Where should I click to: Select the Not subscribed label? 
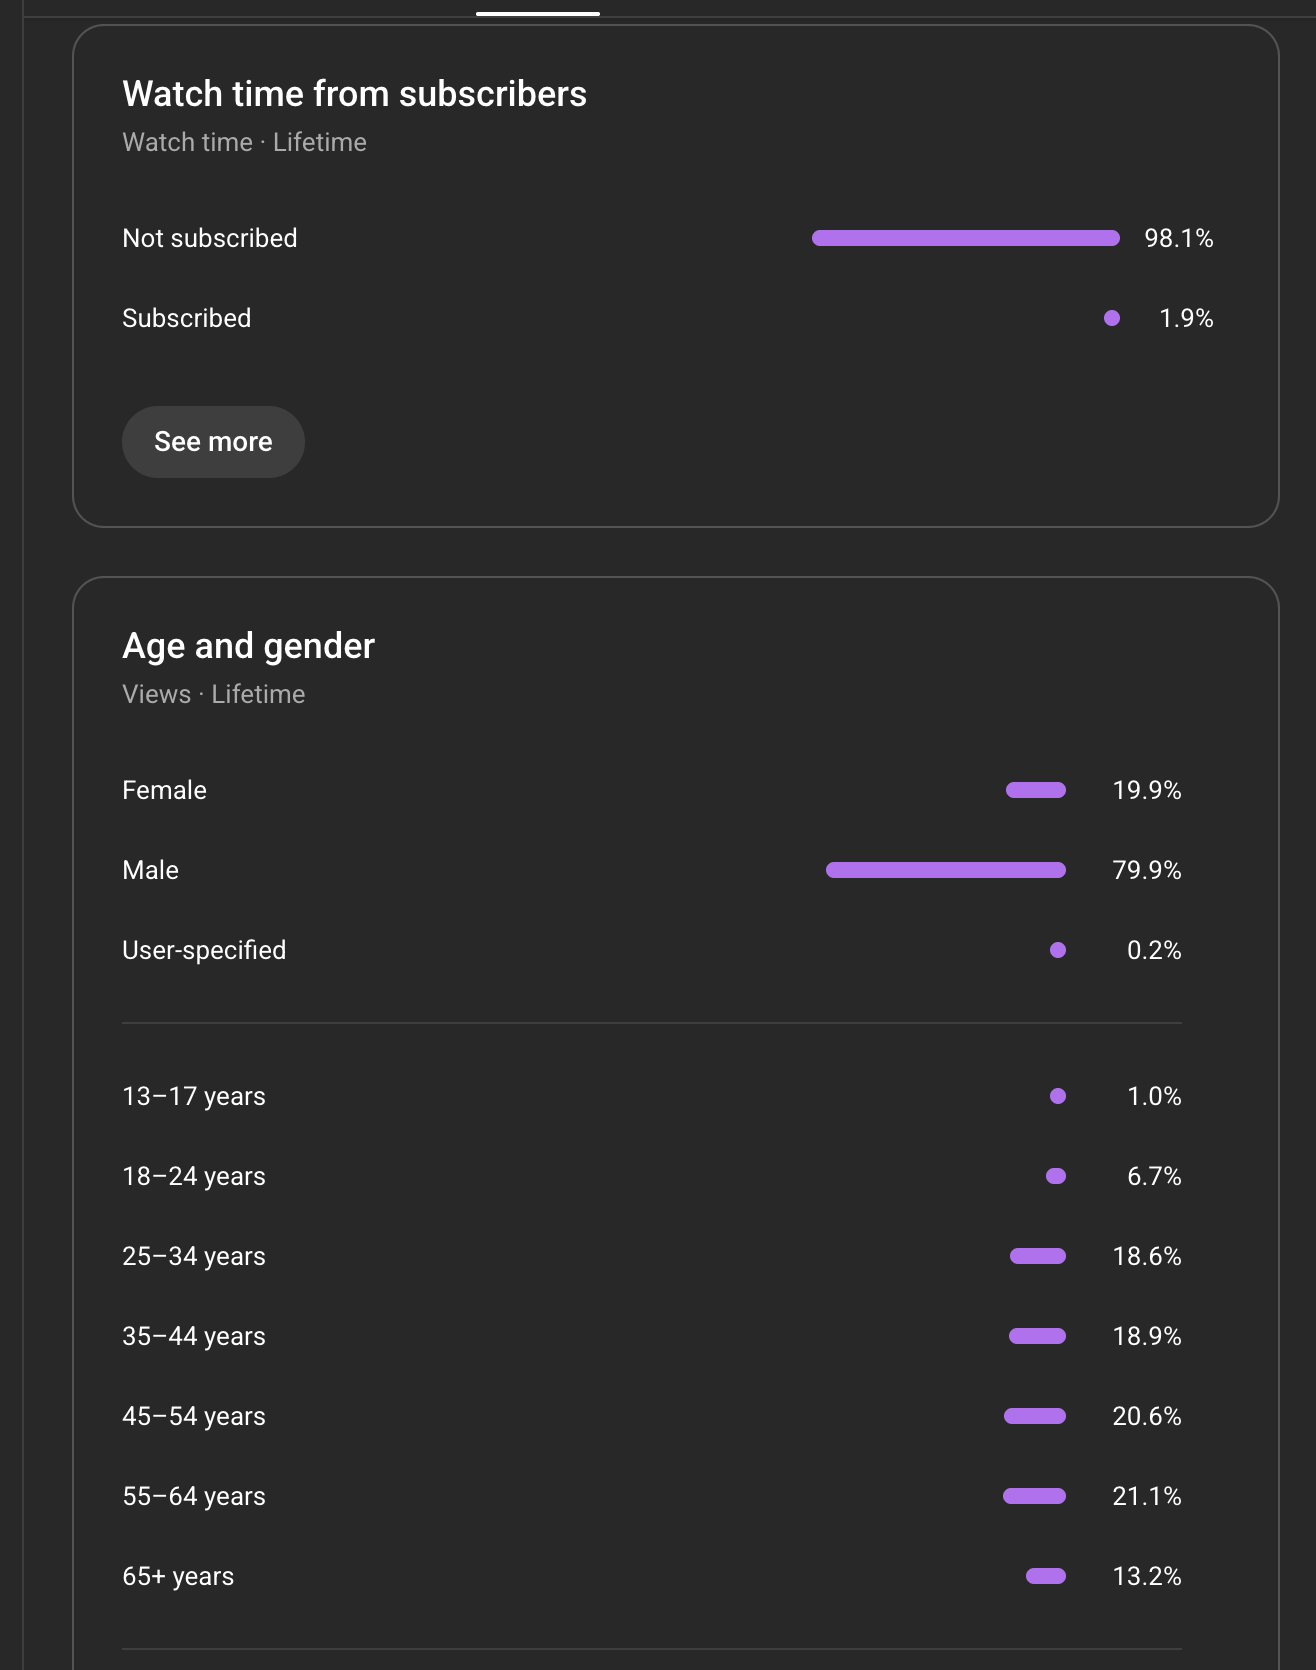click(210, 238)
